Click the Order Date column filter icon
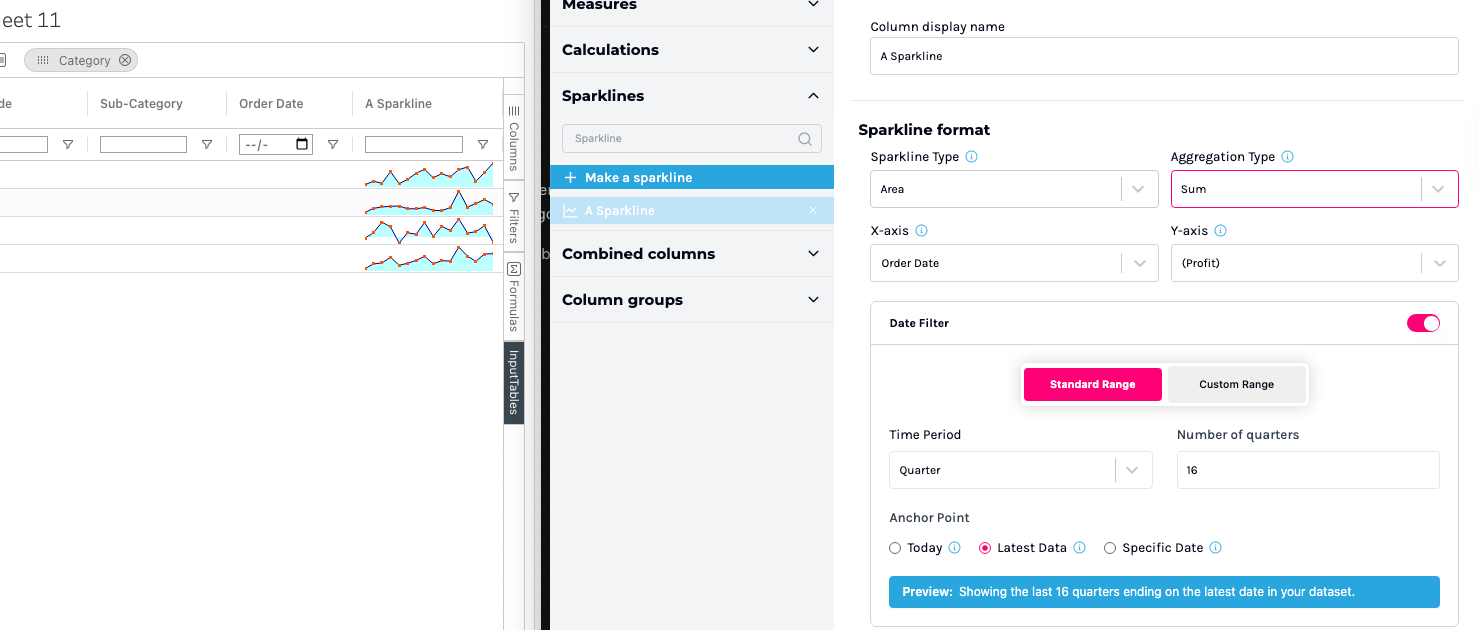Screen dimensions: 1478x630 coord(333,145)
